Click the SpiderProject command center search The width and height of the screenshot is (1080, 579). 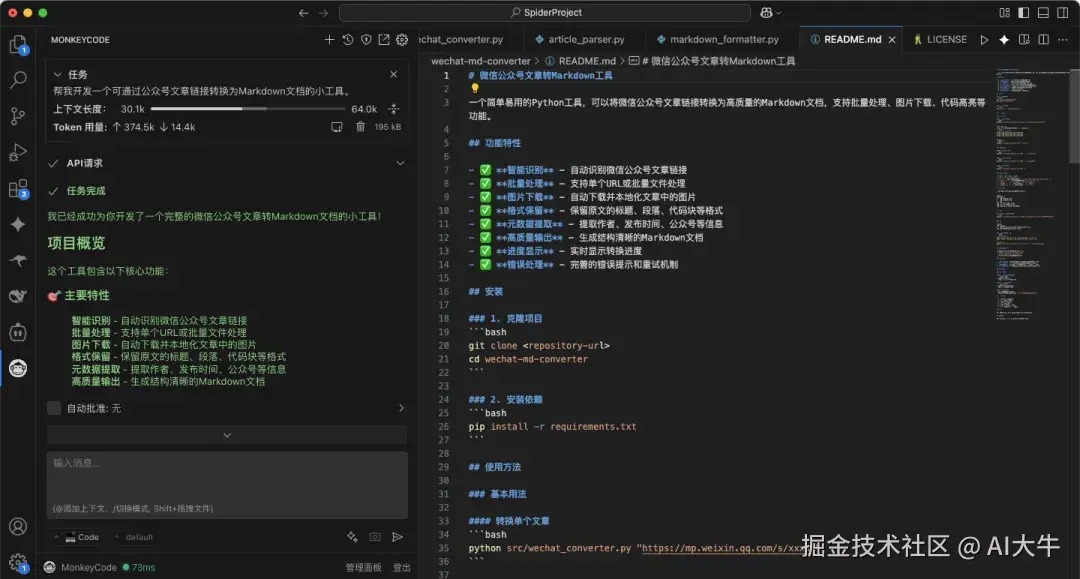[x=545, y=13]
